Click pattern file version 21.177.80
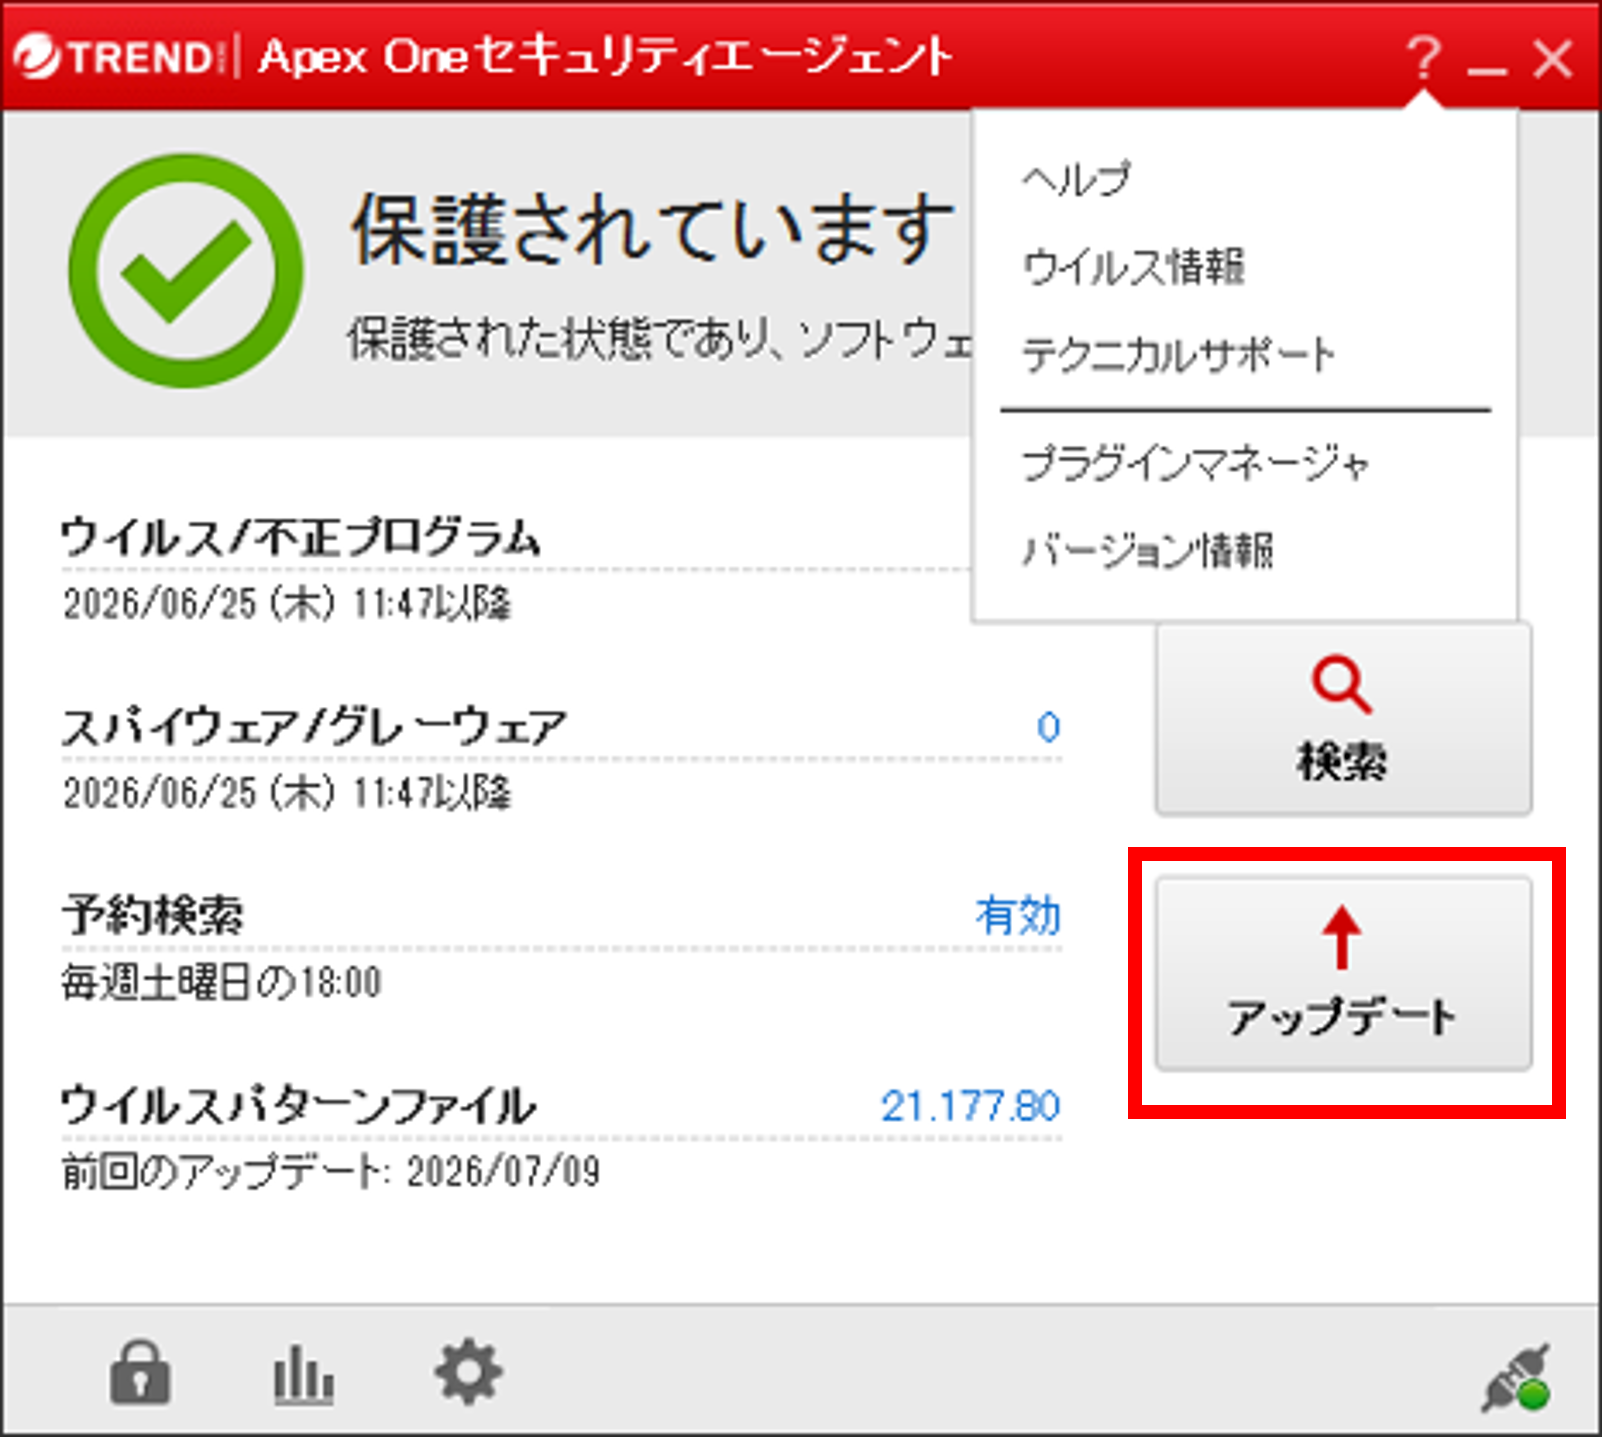Image resolution: width=1602 pixels, height=1437 pixels. click(x=970, y=1106)
